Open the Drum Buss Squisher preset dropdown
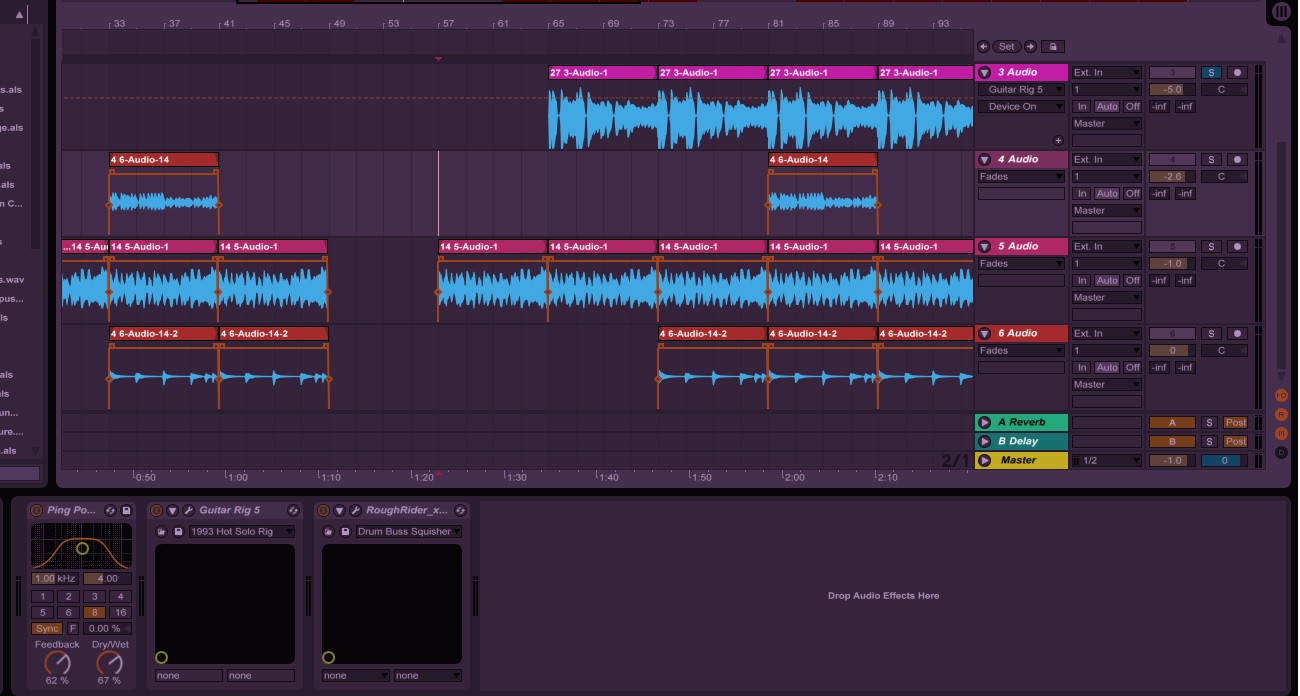This screenshot has height=696, width=1300. [408, 532]
